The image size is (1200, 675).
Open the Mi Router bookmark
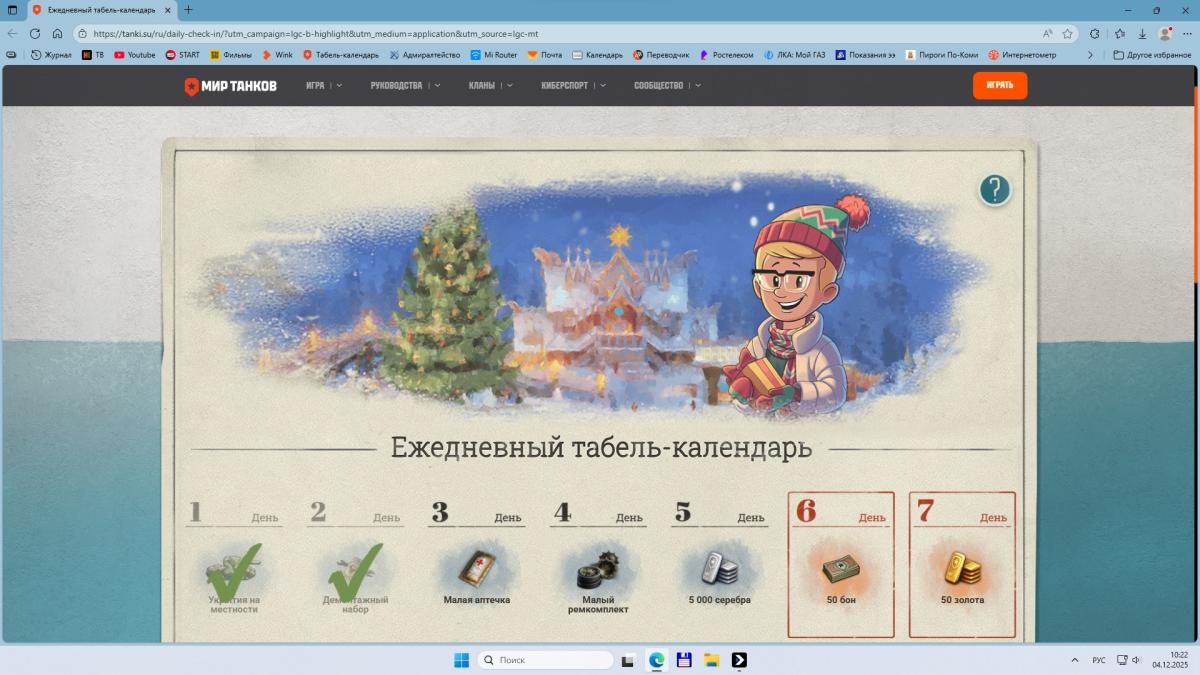[493, 55]
